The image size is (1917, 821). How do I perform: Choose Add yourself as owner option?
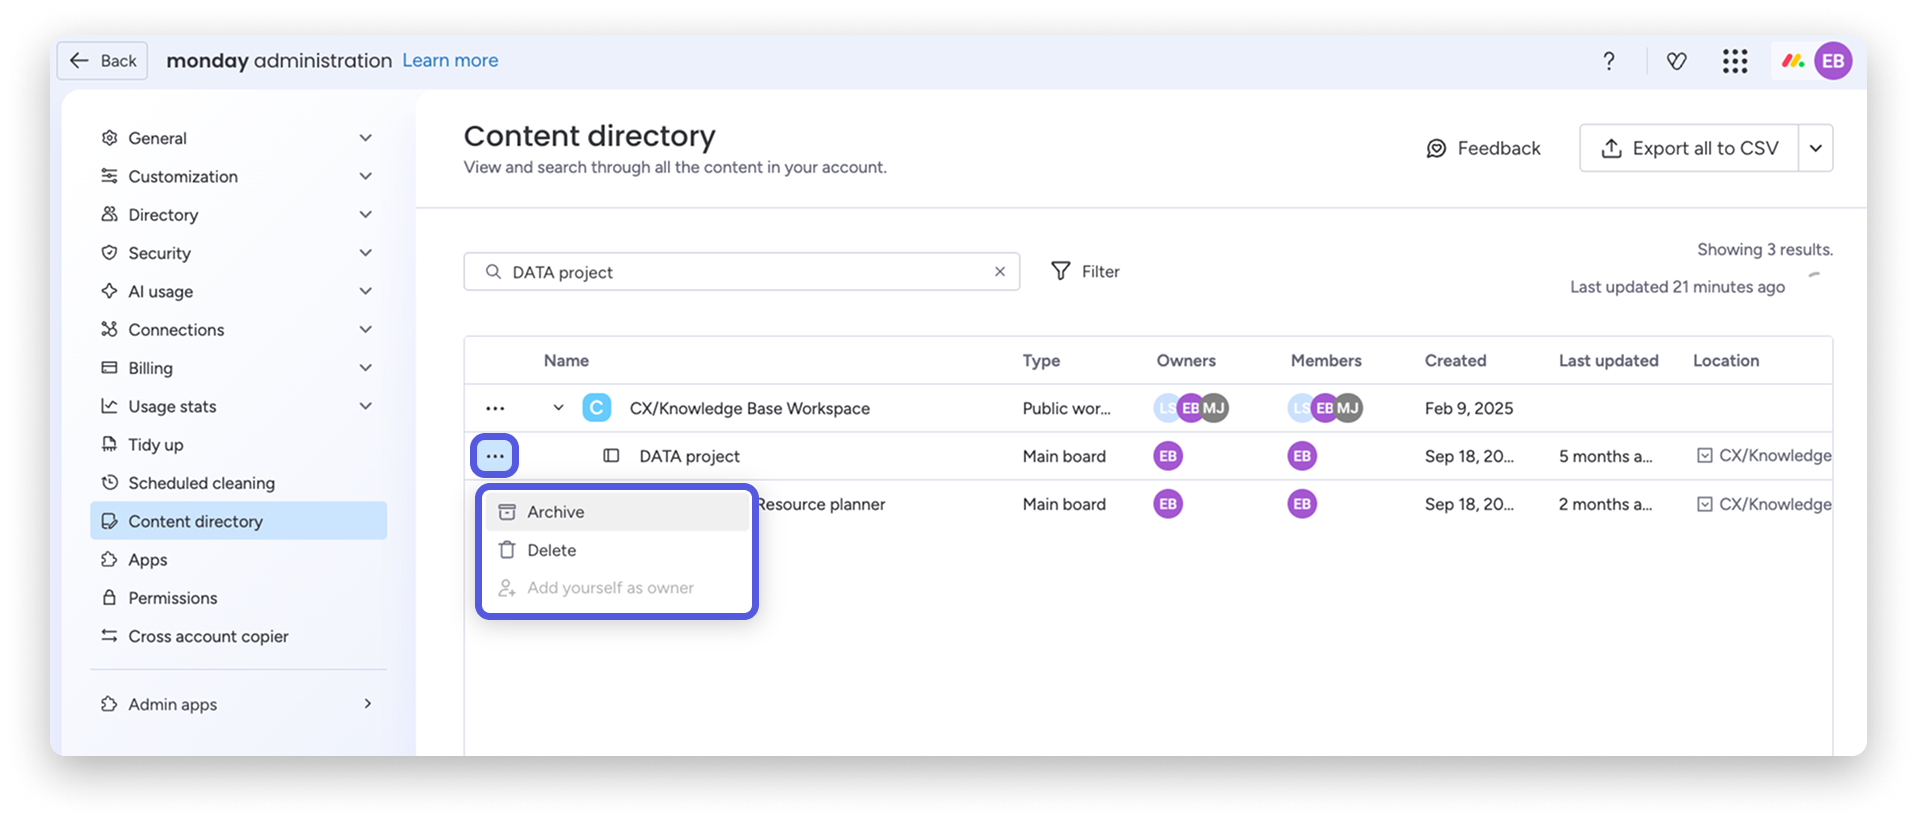pyautogui.click(x=617, y=588)
